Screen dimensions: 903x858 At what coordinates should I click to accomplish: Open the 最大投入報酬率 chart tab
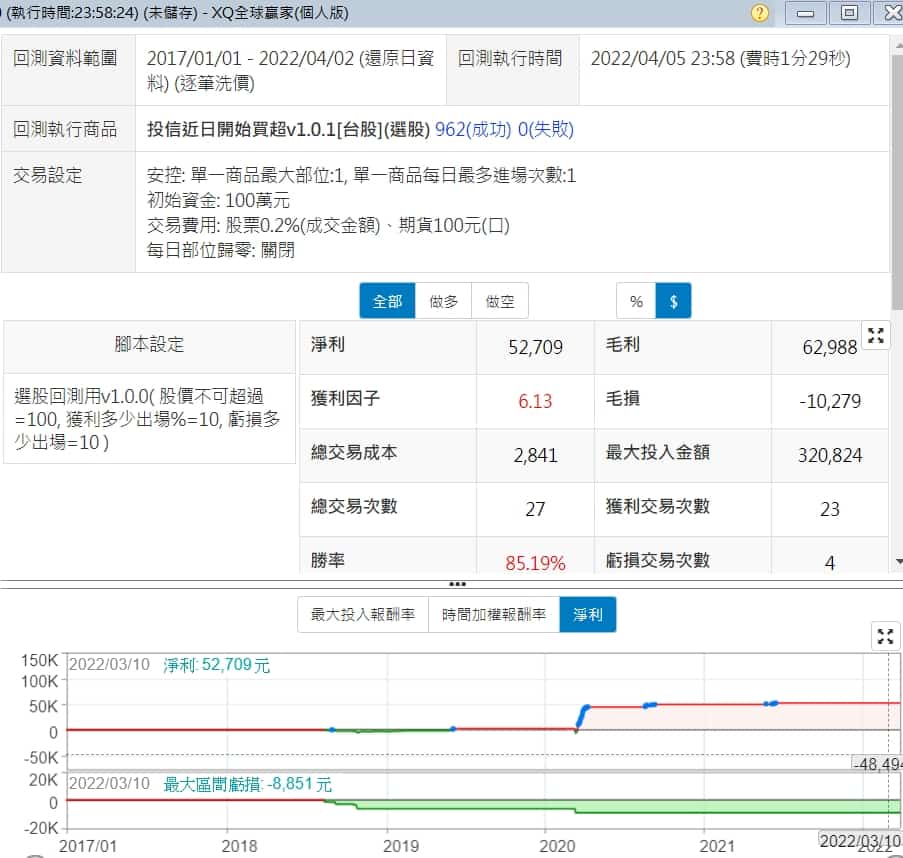pos(363,615)
